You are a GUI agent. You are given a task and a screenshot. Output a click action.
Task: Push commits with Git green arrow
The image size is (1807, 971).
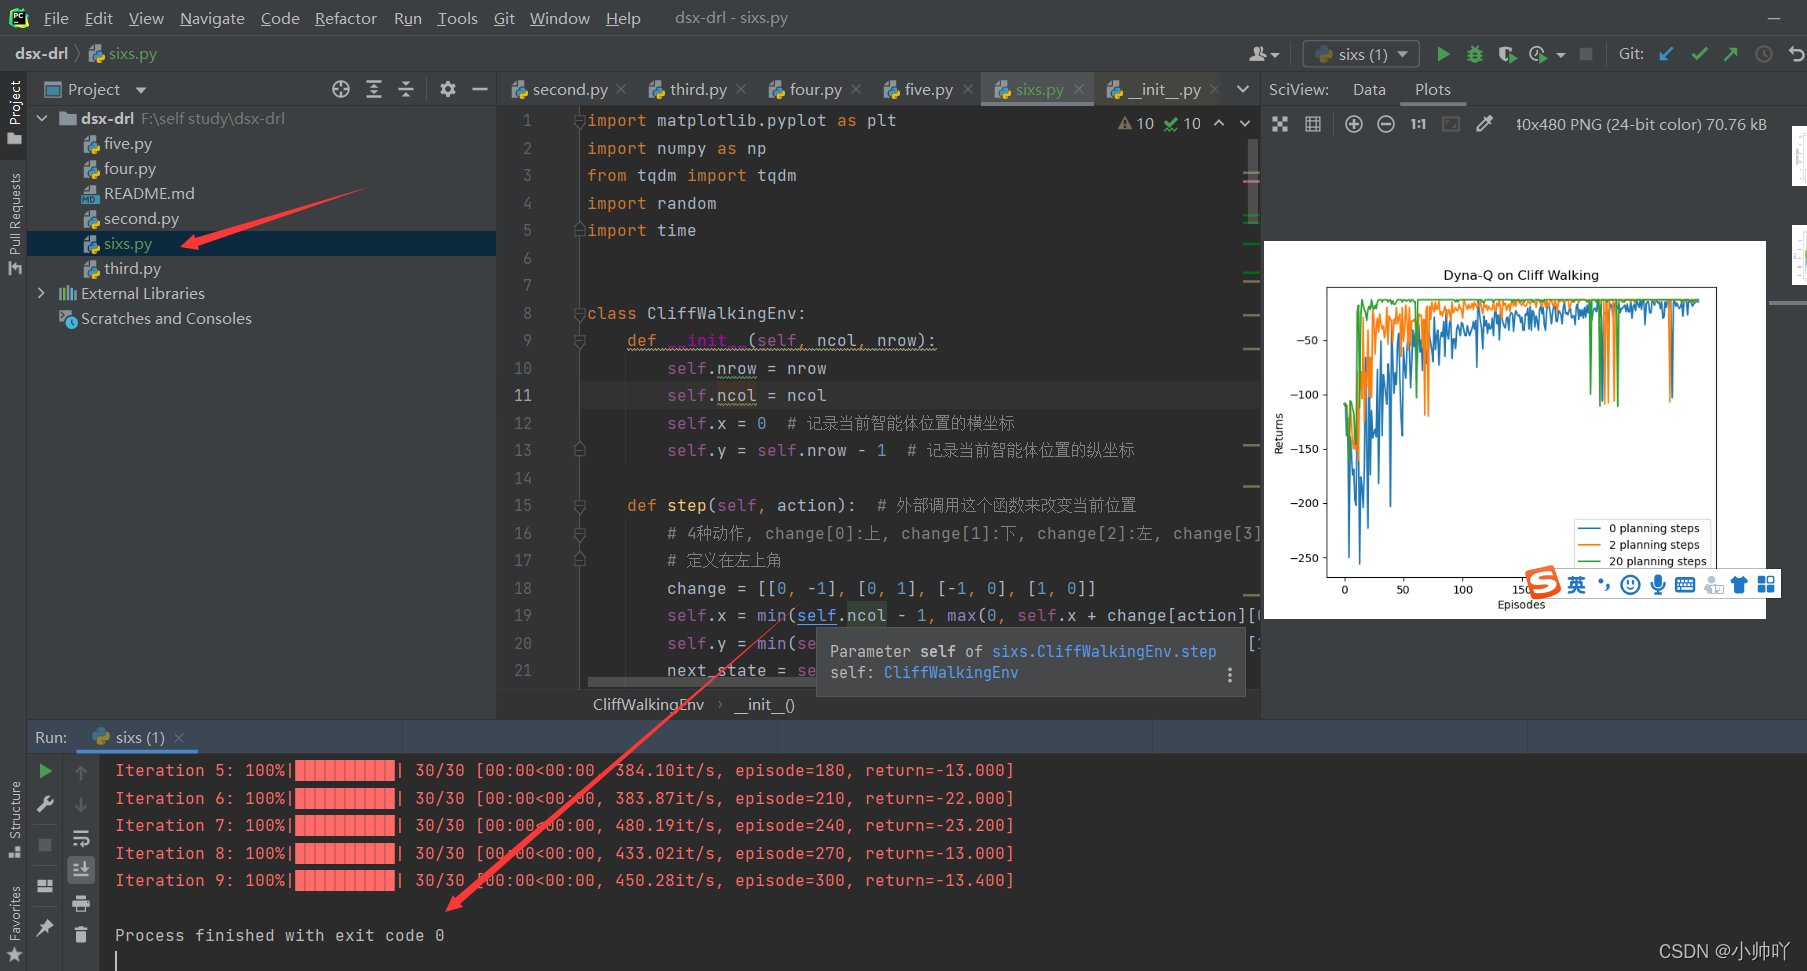pos(1731,54)
